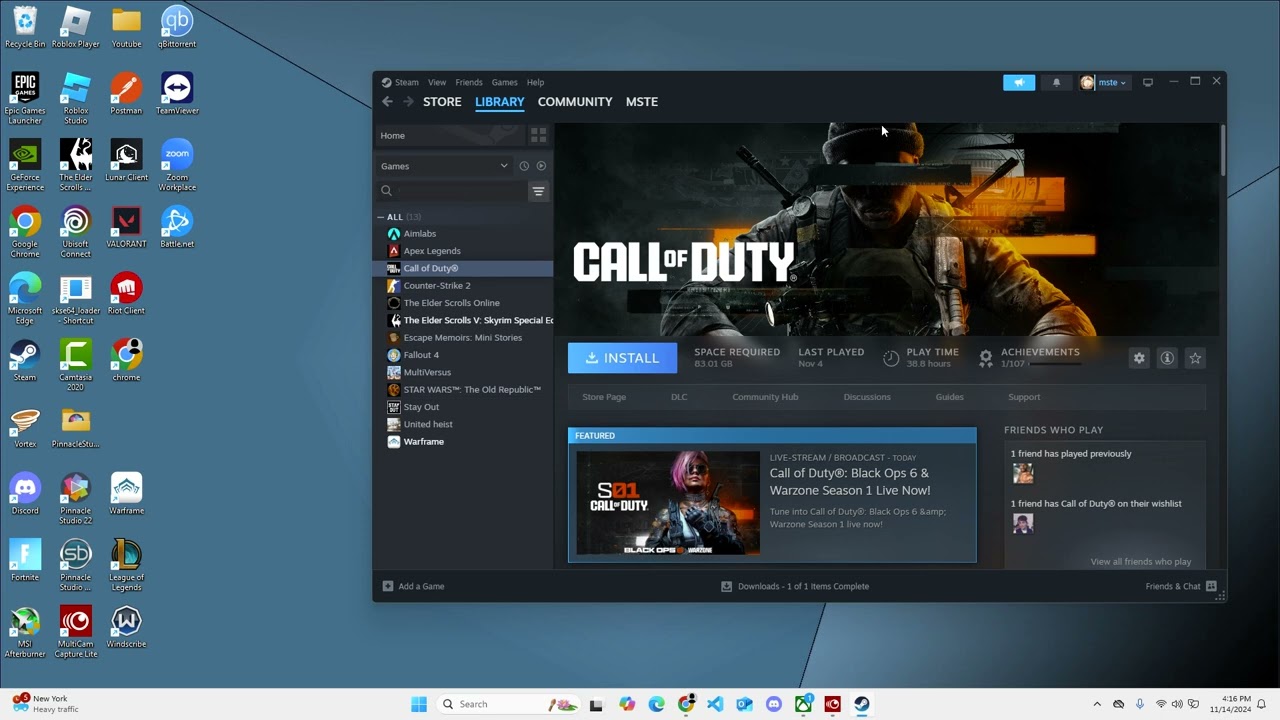The image size is (1280, 720).
Task: Open Steam notifications bell
Action: (x=1056, y=83)
